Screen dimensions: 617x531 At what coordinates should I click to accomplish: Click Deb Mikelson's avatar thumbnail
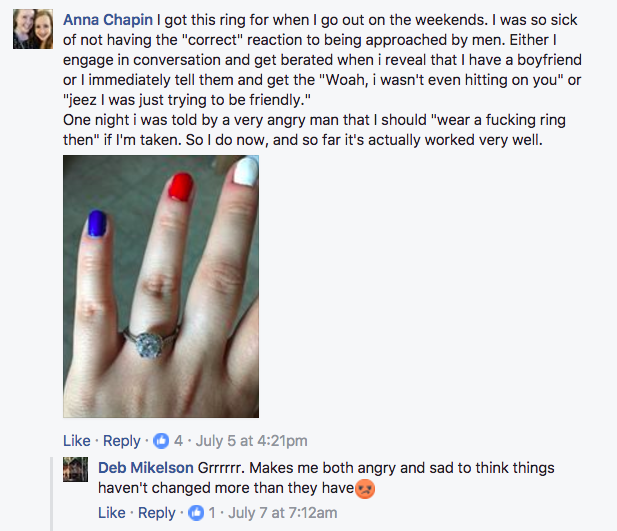pyautogui.click(x=77, y=470)
